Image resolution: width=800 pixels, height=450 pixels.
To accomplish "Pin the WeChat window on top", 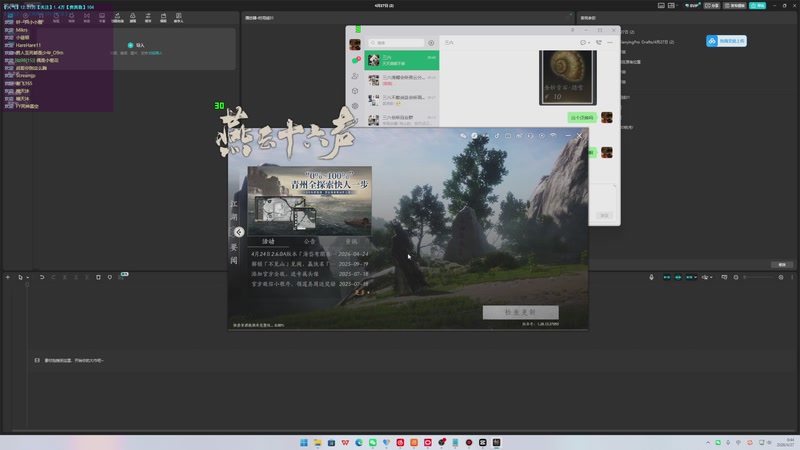I will point(572,30).
